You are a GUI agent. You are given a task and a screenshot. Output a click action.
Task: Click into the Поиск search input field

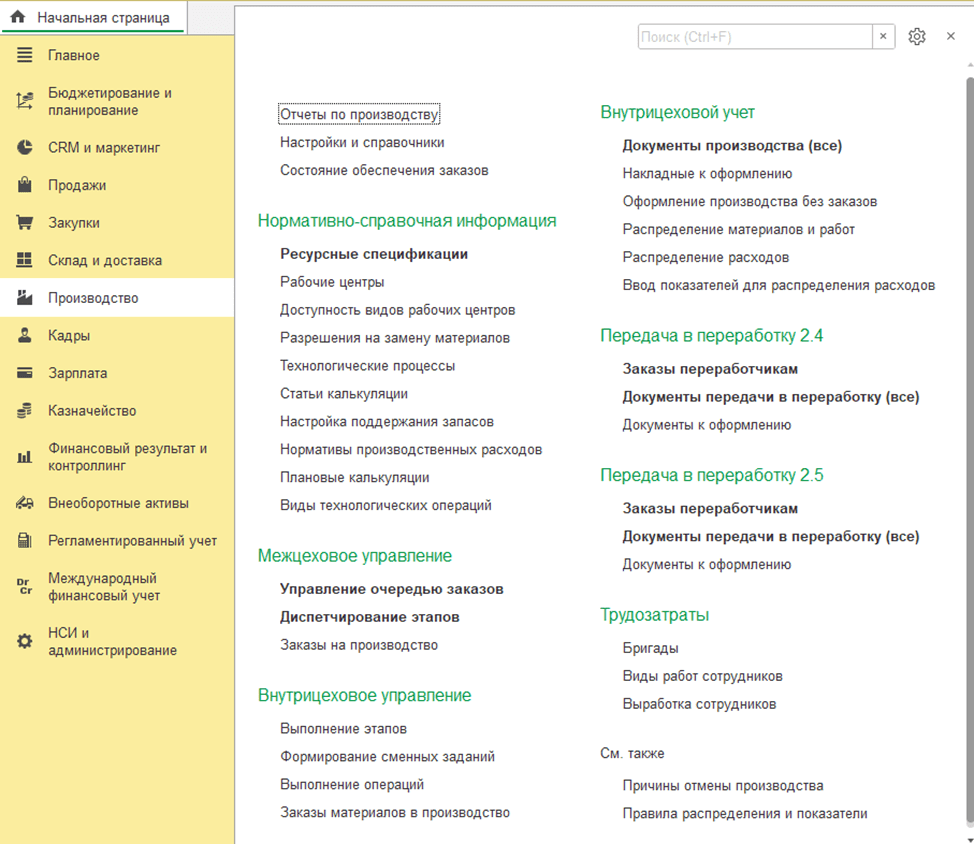[754, 37]
